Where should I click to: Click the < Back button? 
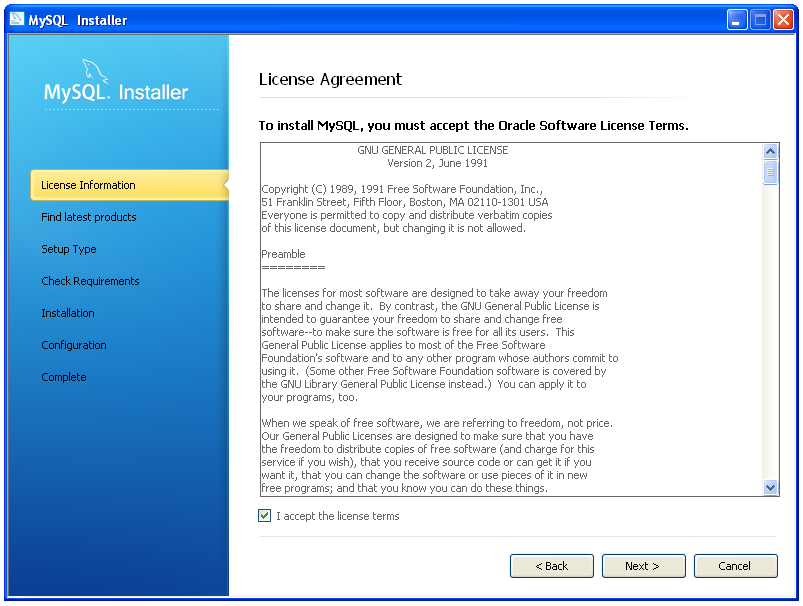(552, 566)
